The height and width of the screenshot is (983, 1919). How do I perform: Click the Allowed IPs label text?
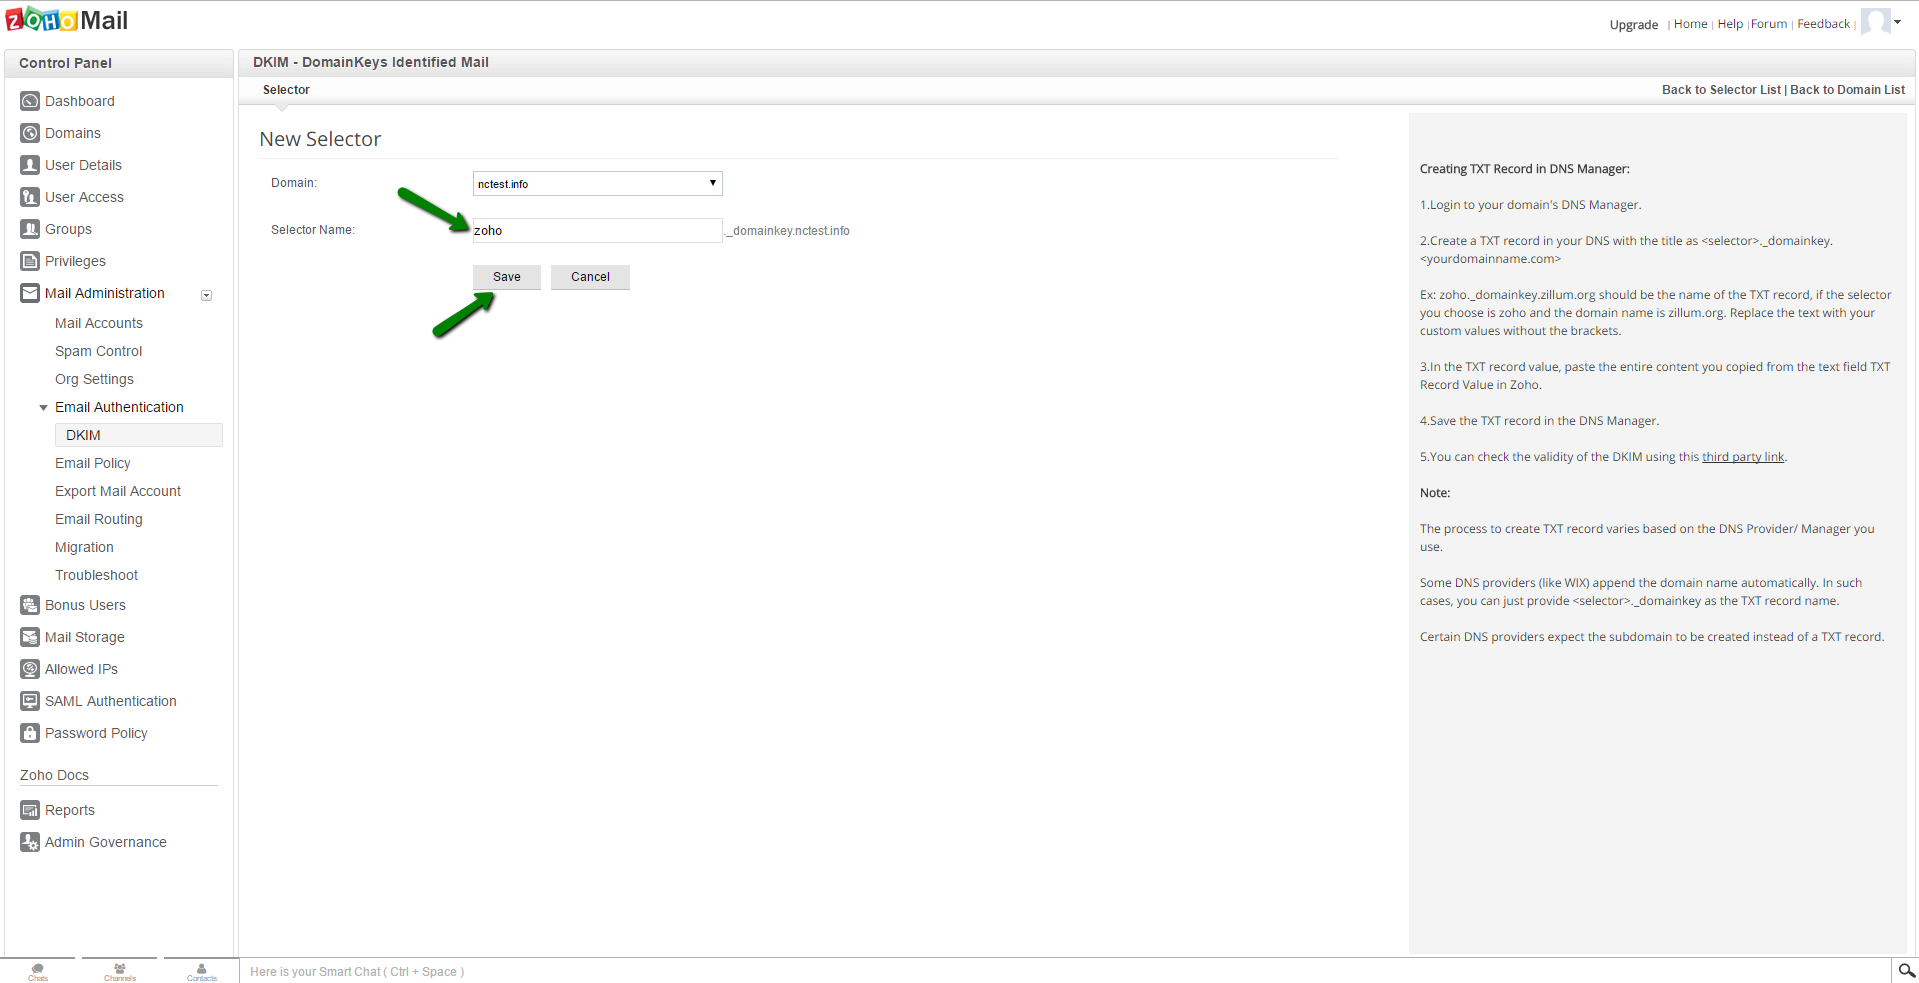(81, 669)
